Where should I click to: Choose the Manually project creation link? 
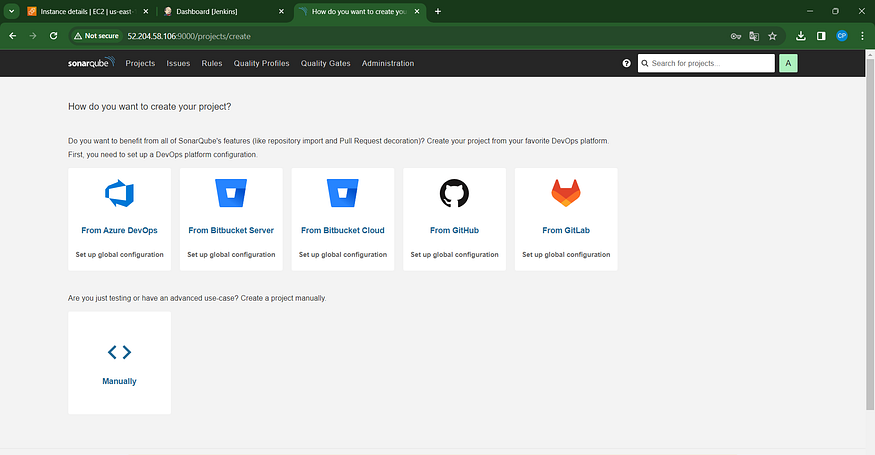119,381
